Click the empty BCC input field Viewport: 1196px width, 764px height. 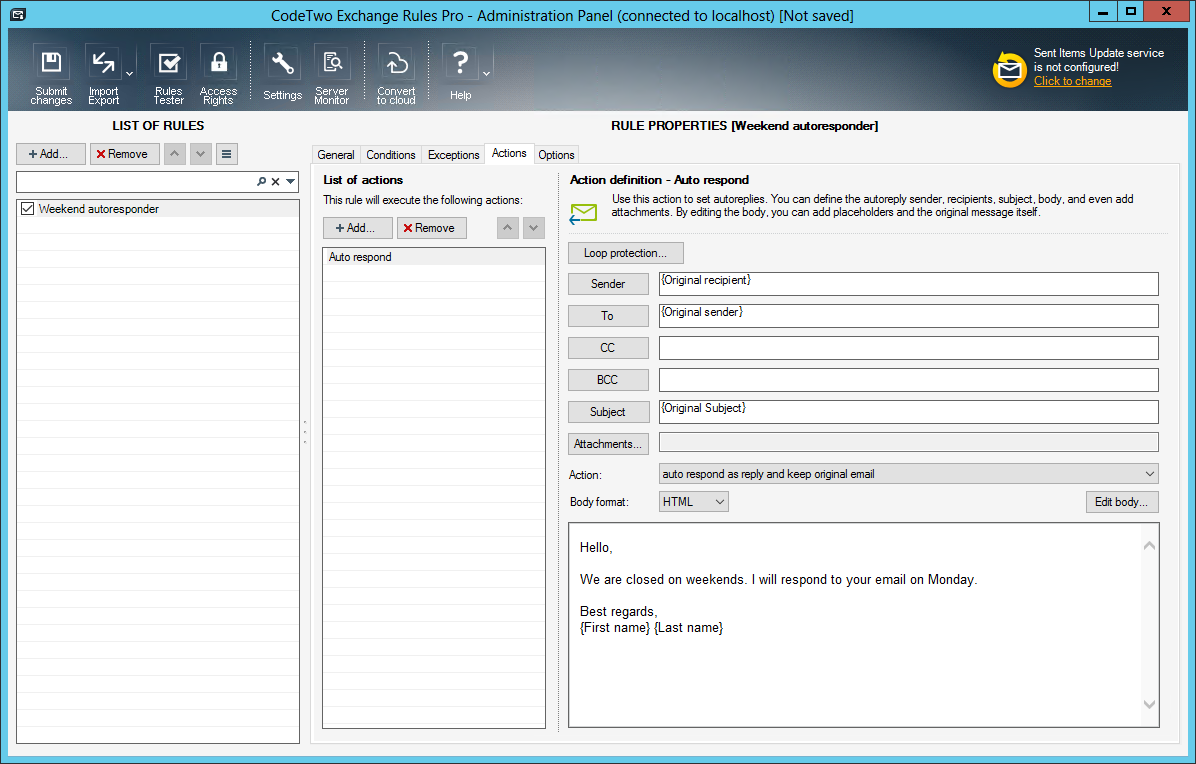pyautogui.click(x=908, y=380)
